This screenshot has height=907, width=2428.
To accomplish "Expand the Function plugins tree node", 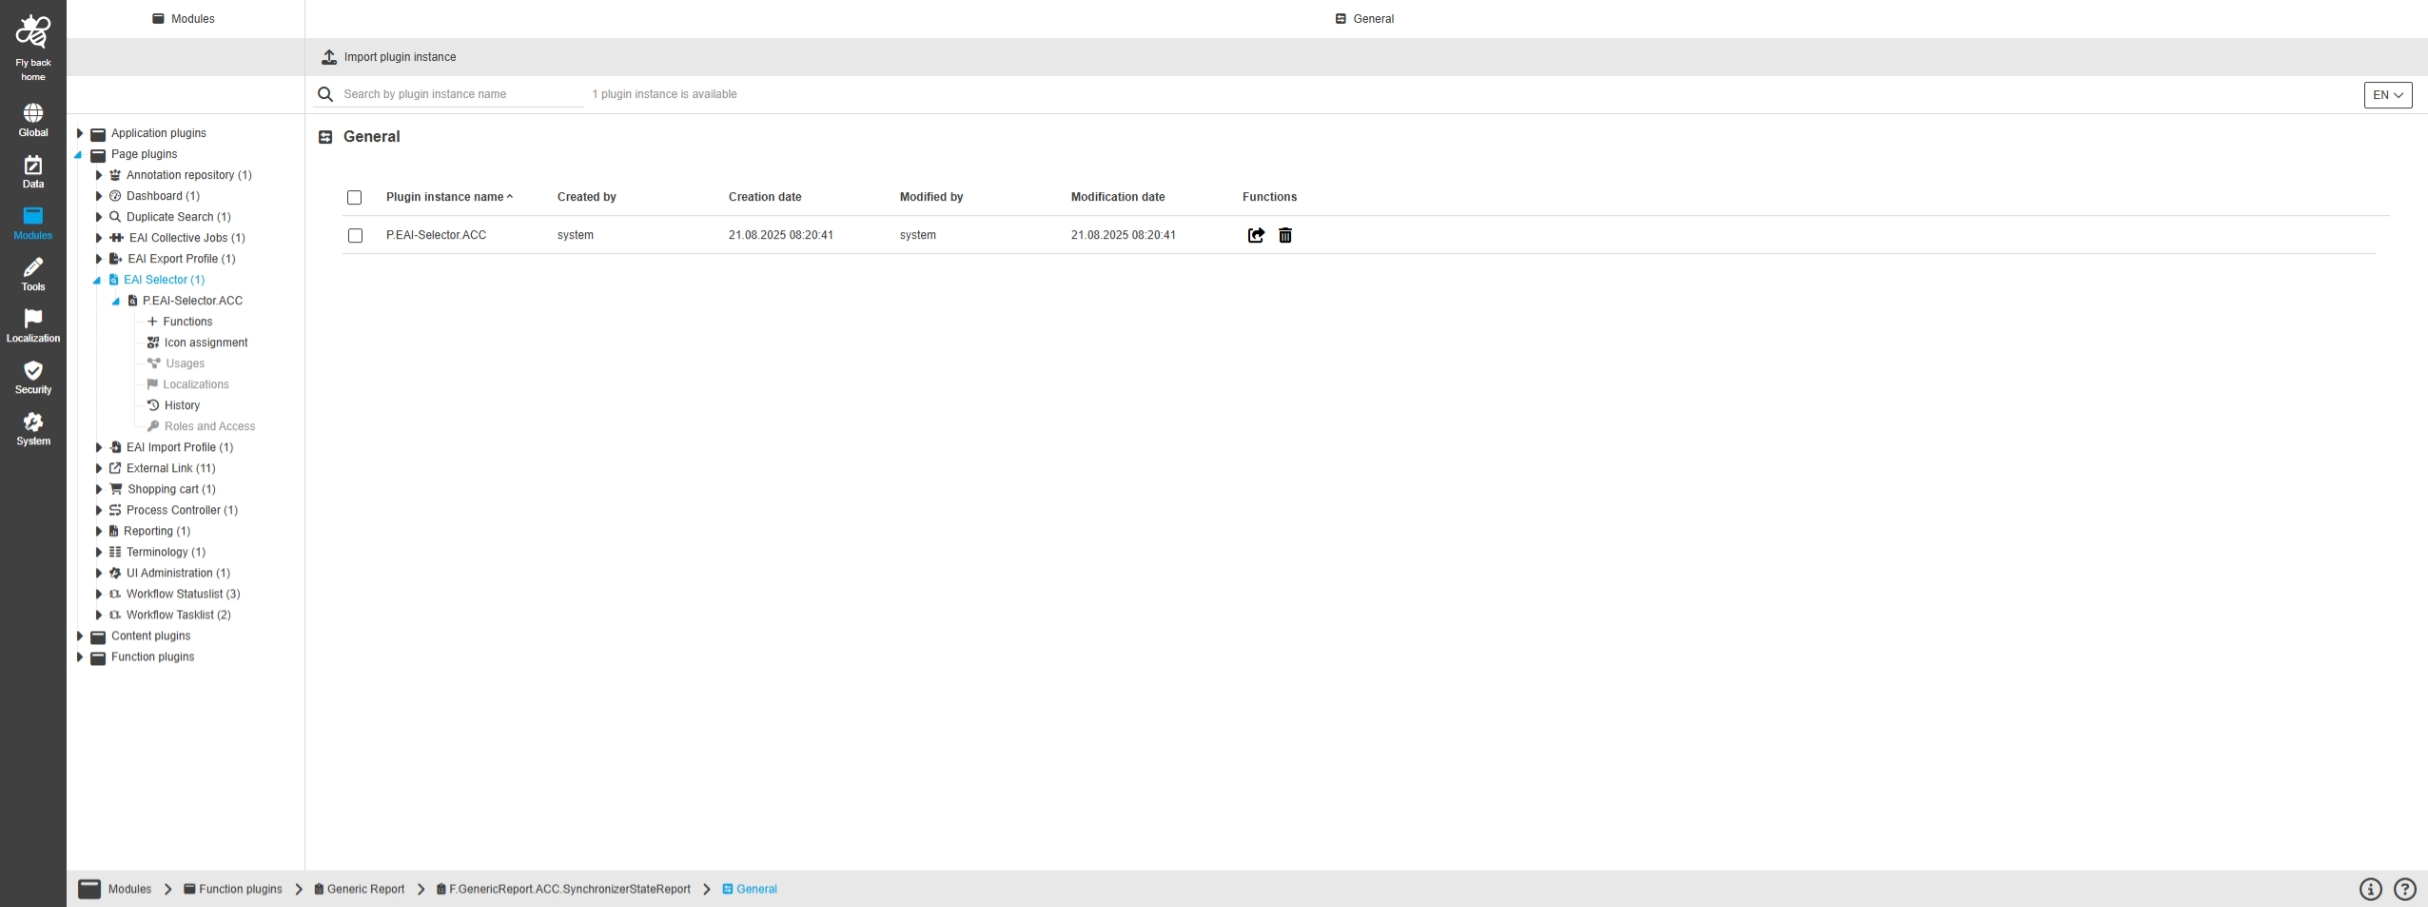I will pyautogui.click(x=80, y=657).
